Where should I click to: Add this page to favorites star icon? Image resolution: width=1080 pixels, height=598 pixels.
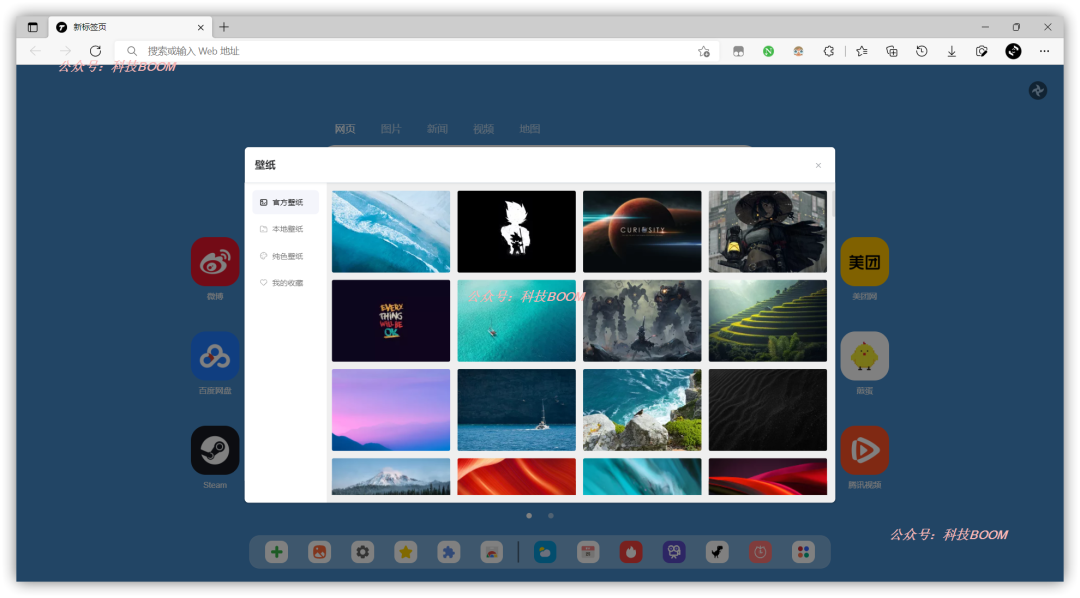tap(704, 51)
